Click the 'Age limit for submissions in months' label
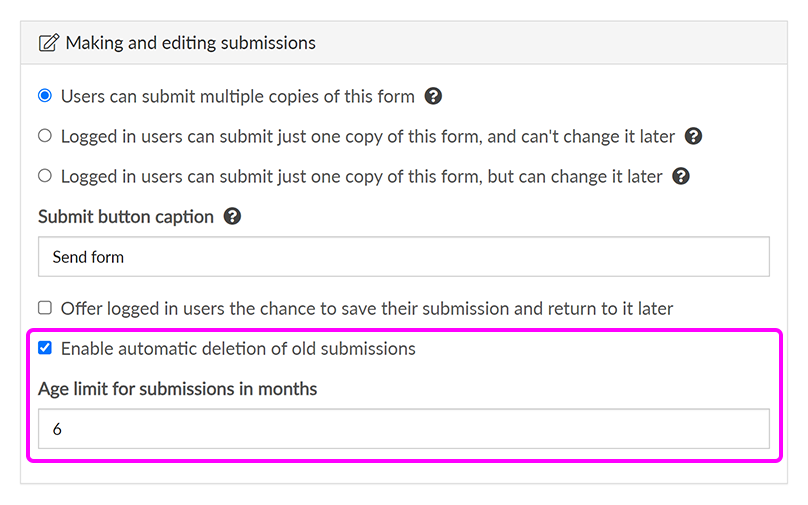This screenshot has height=505, width=808. point(177,389)
